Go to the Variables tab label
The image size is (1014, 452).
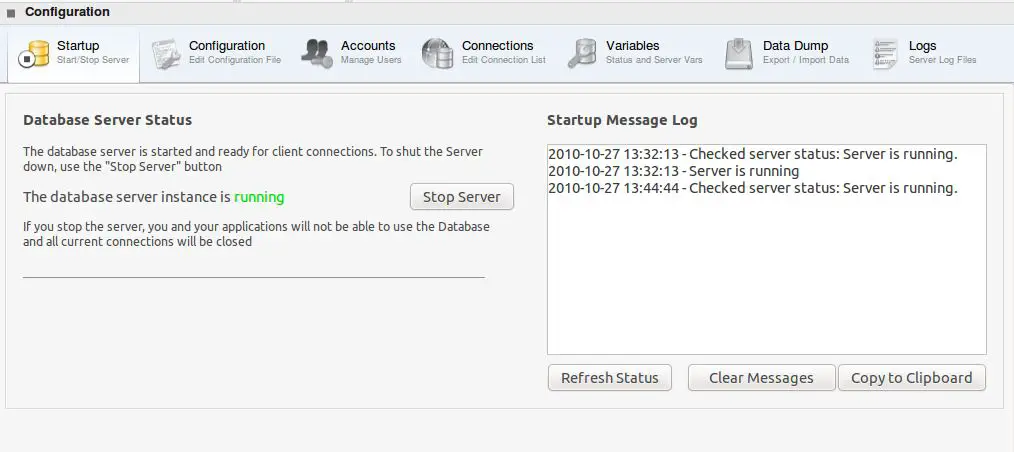632,46
